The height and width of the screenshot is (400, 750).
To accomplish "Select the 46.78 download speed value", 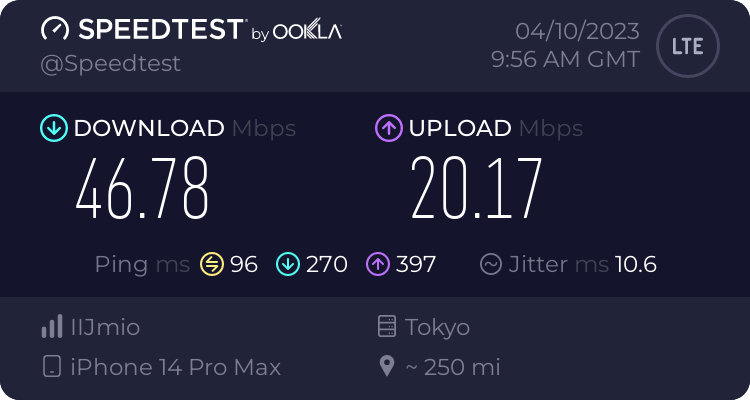I will pos(142,188).
